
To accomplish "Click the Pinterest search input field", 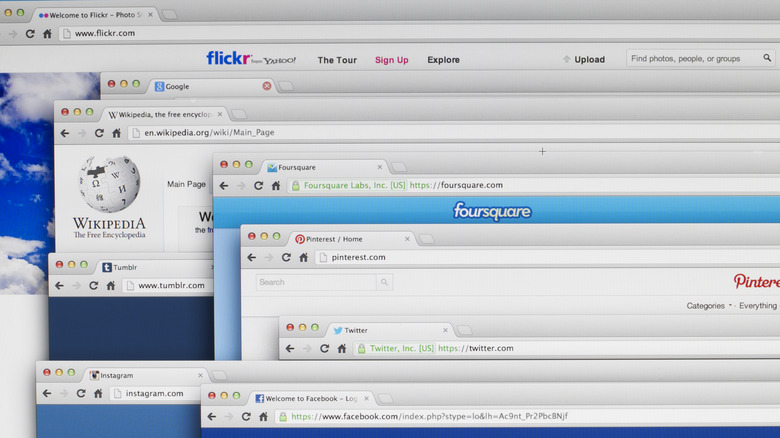I will 314,283.
